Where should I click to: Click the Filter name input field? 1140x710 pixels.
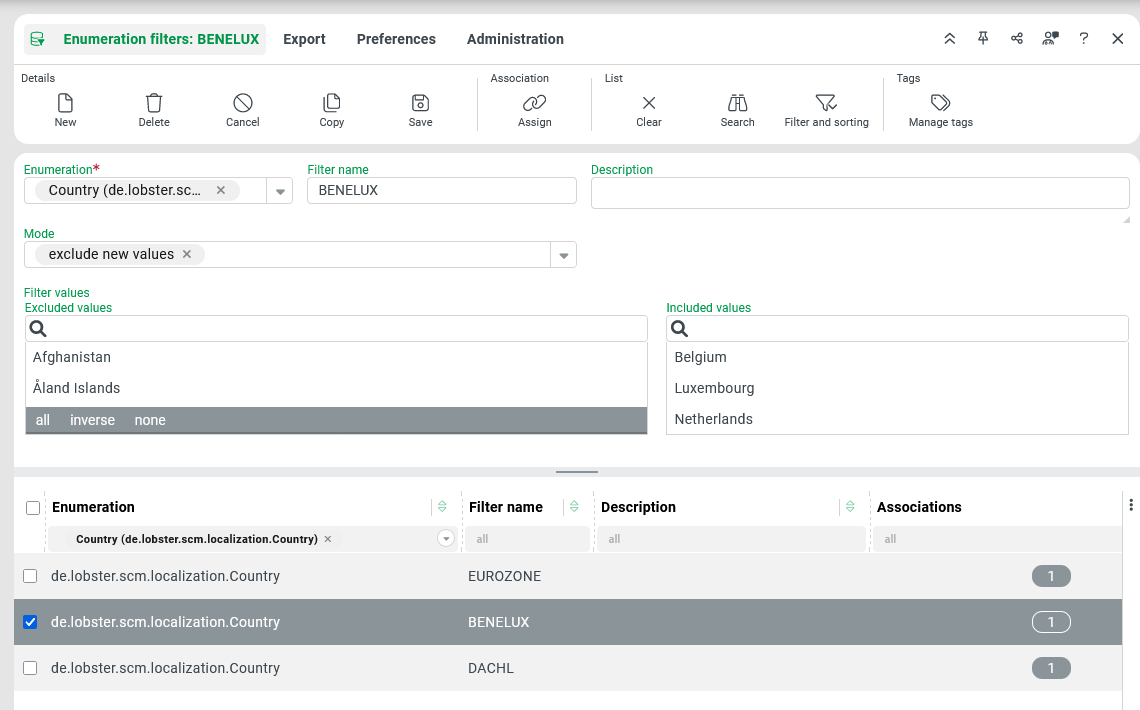click(x=442, y=190)
